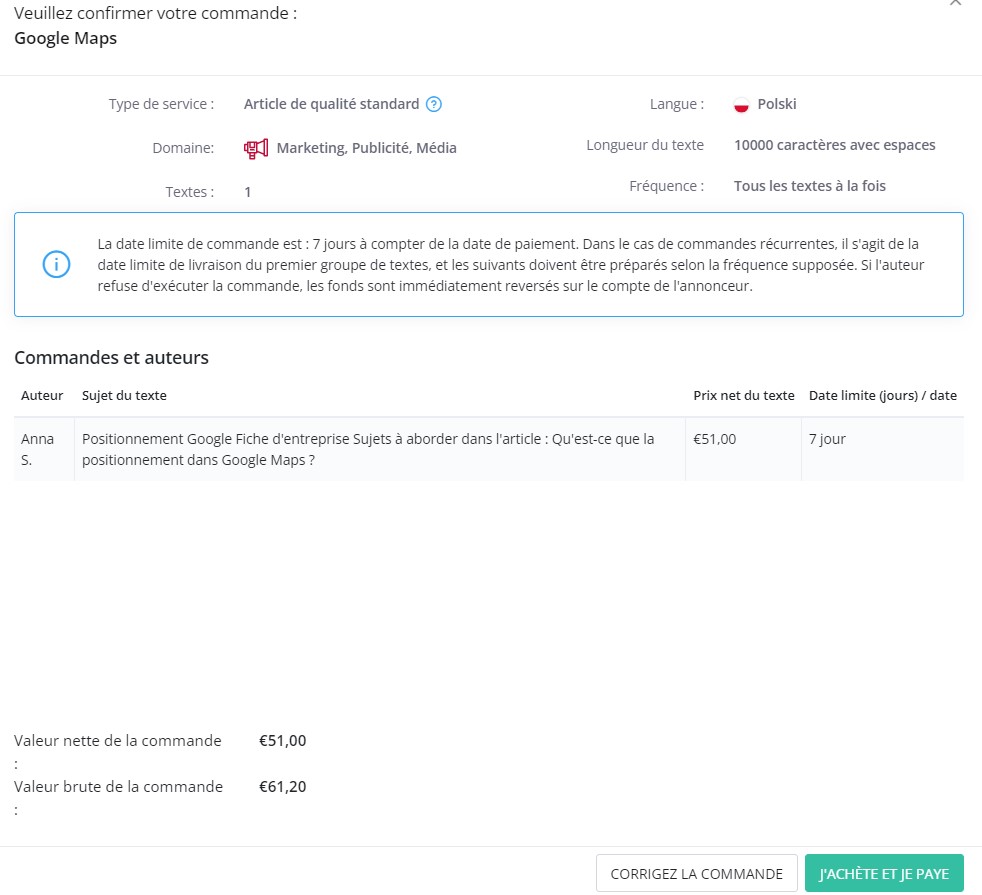This screenshot has height=895, width=982.
Task: Click 'Tous les textes à la fois' value
Action: (x=809, y=186)
